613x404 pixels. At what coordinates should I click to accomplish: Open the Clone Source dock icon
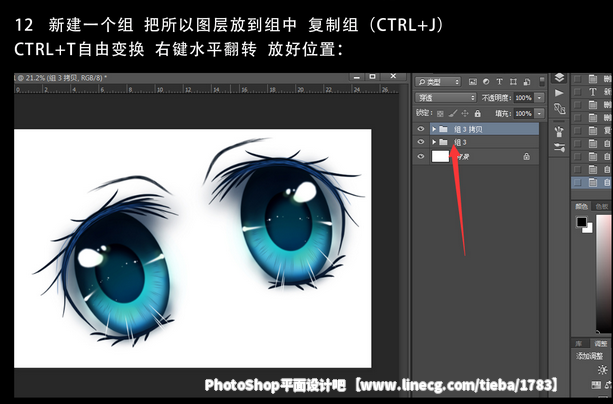(x=559, y=108)
